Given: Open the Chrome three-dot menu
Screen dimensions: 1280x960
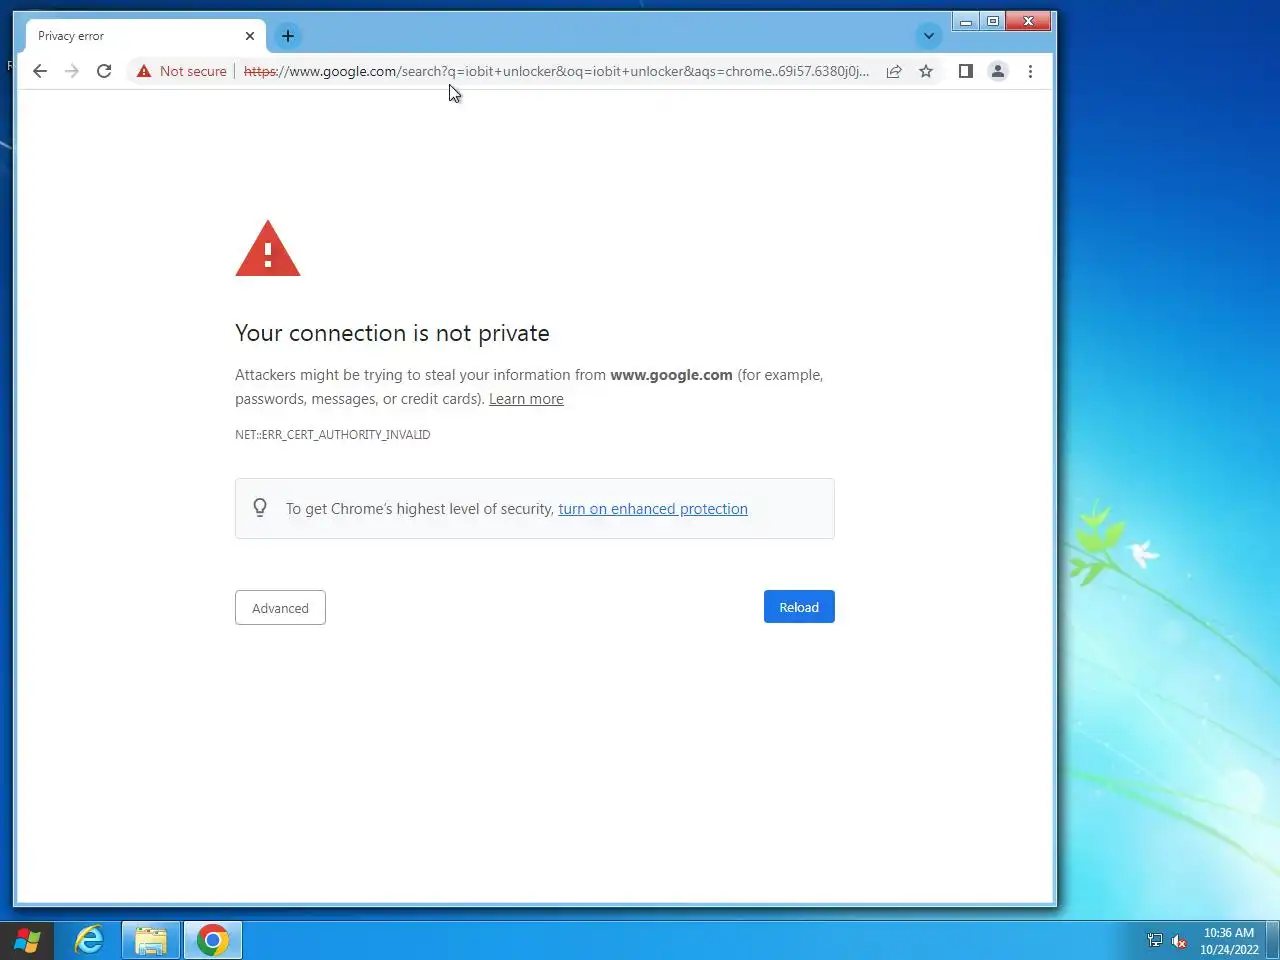Looking at the screenshot, I should click(1030, 71).
